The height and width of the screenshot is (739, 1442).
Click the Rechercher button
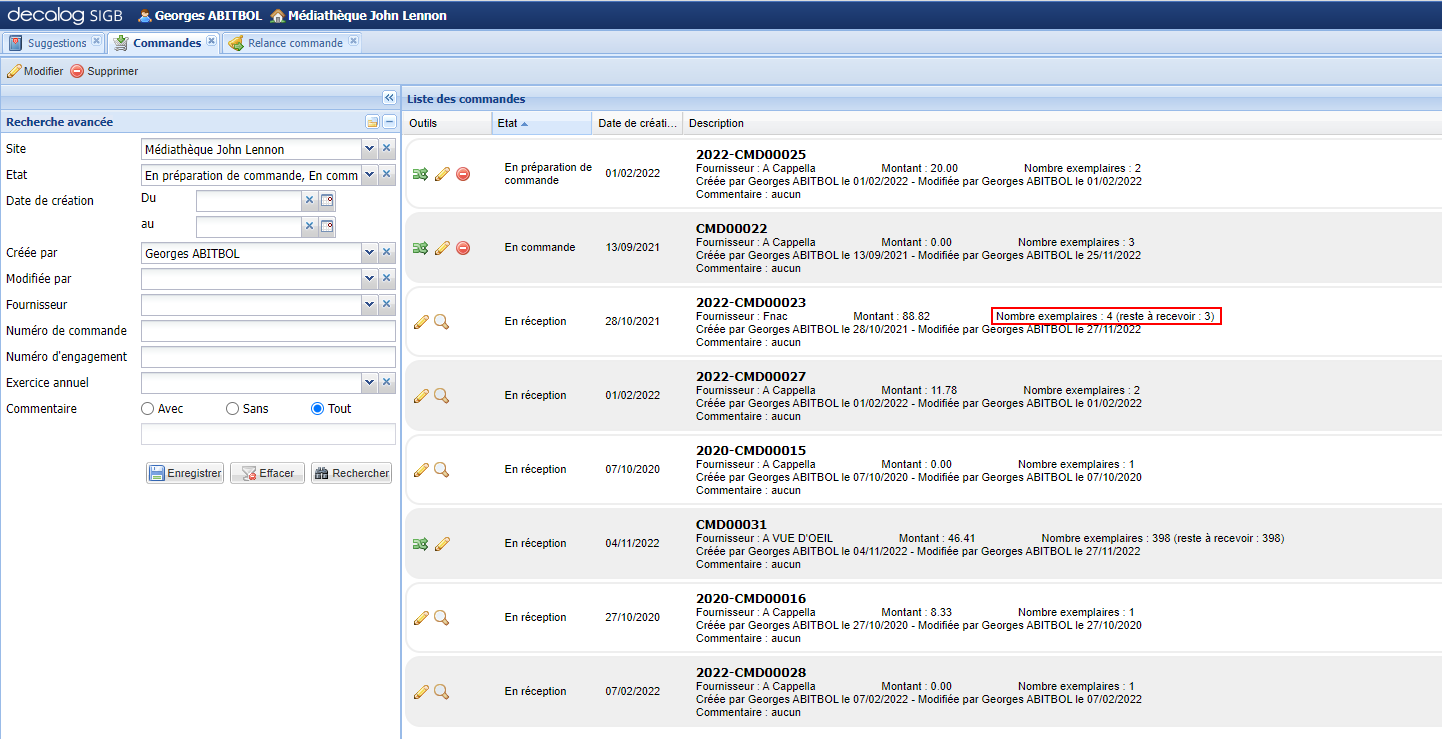point(351,472)
